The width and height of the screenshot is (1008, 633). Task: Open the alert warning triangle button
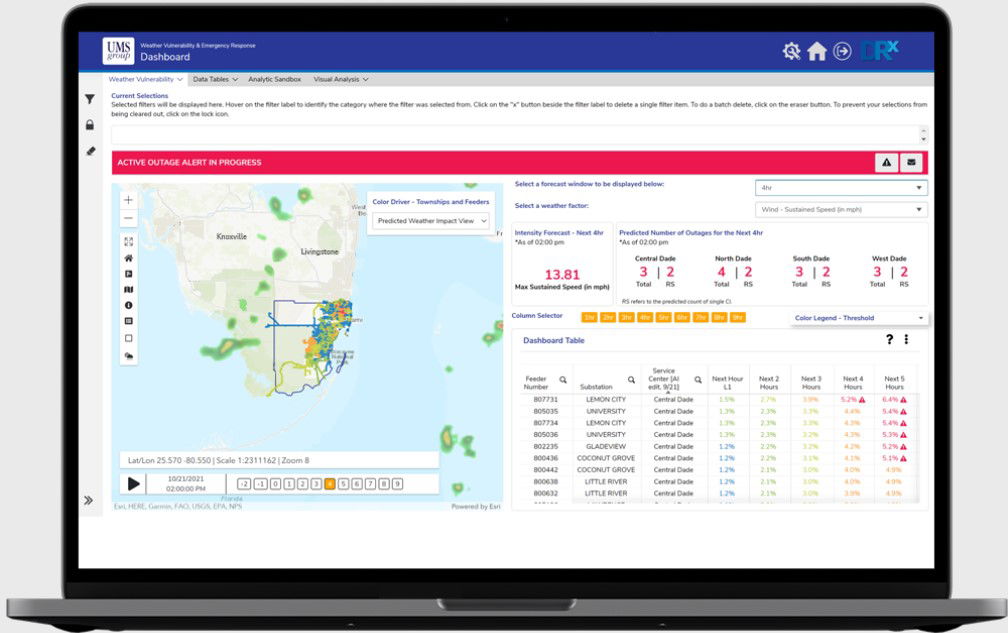[x=886, y=162]
